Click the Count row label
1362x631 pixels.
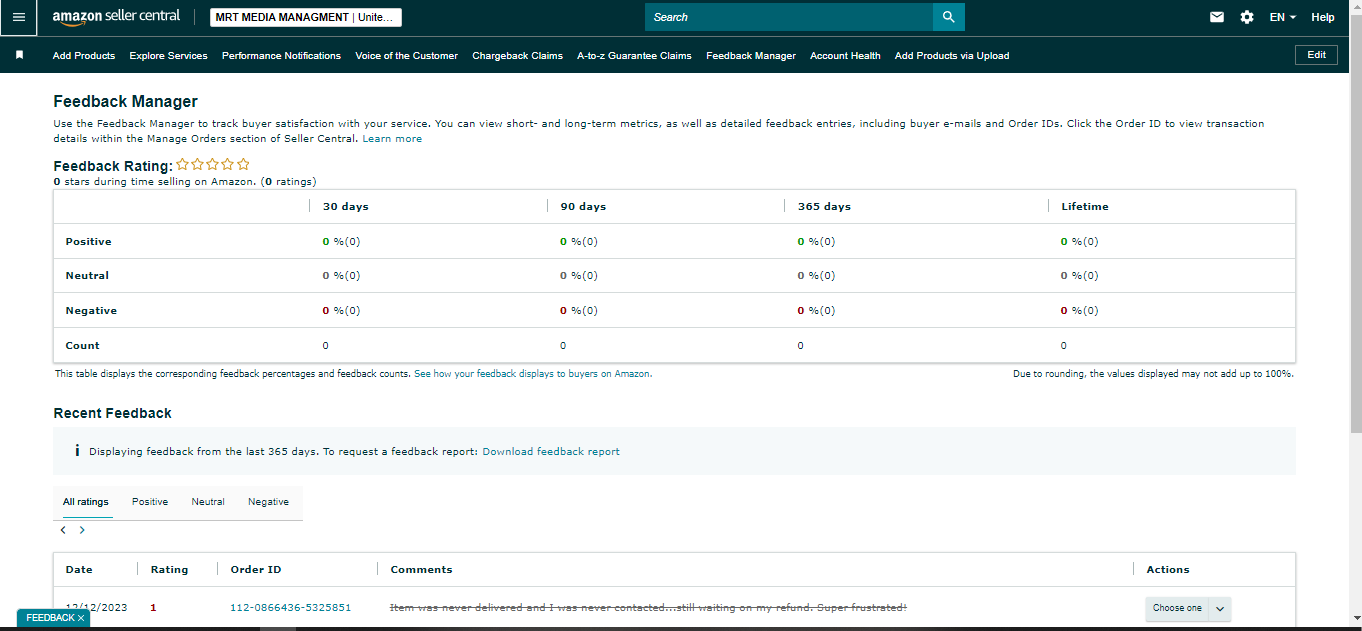tap(82, 346)
